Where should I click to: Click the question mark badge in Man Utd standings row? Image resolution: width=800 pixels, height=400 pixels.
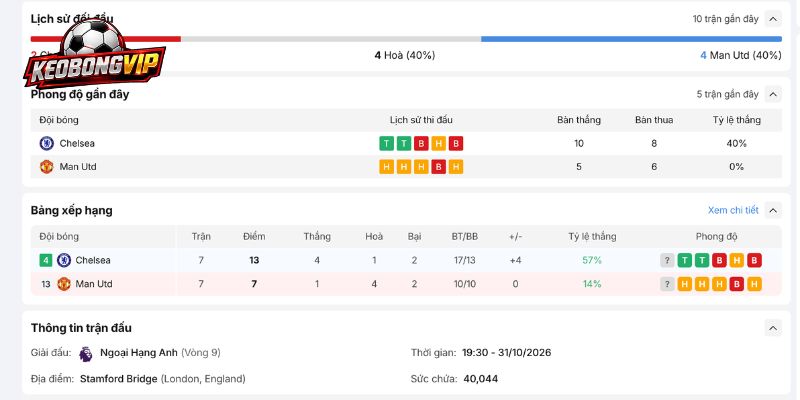pyautogui.click(x=667, y=284)
